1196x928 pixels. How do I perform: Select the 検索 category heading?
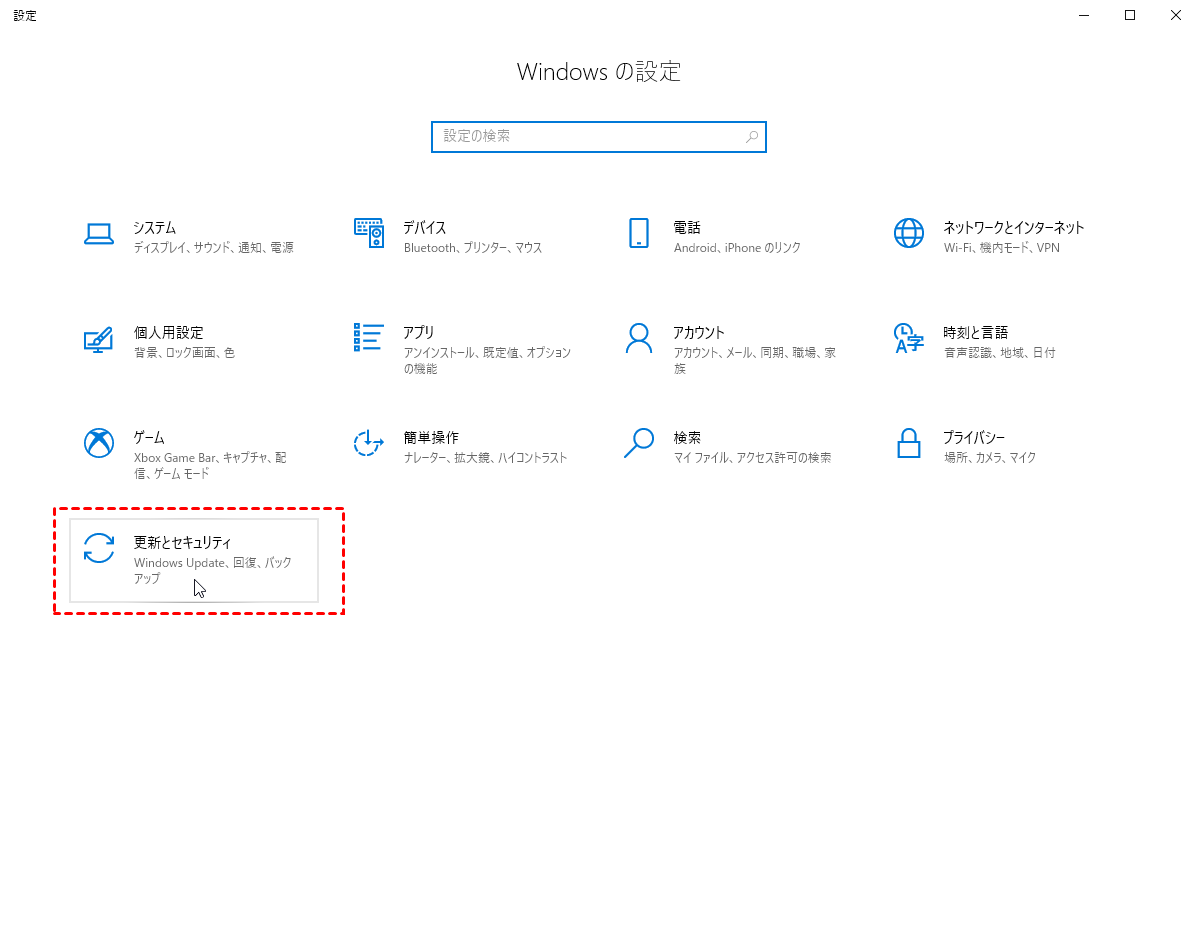686,437
